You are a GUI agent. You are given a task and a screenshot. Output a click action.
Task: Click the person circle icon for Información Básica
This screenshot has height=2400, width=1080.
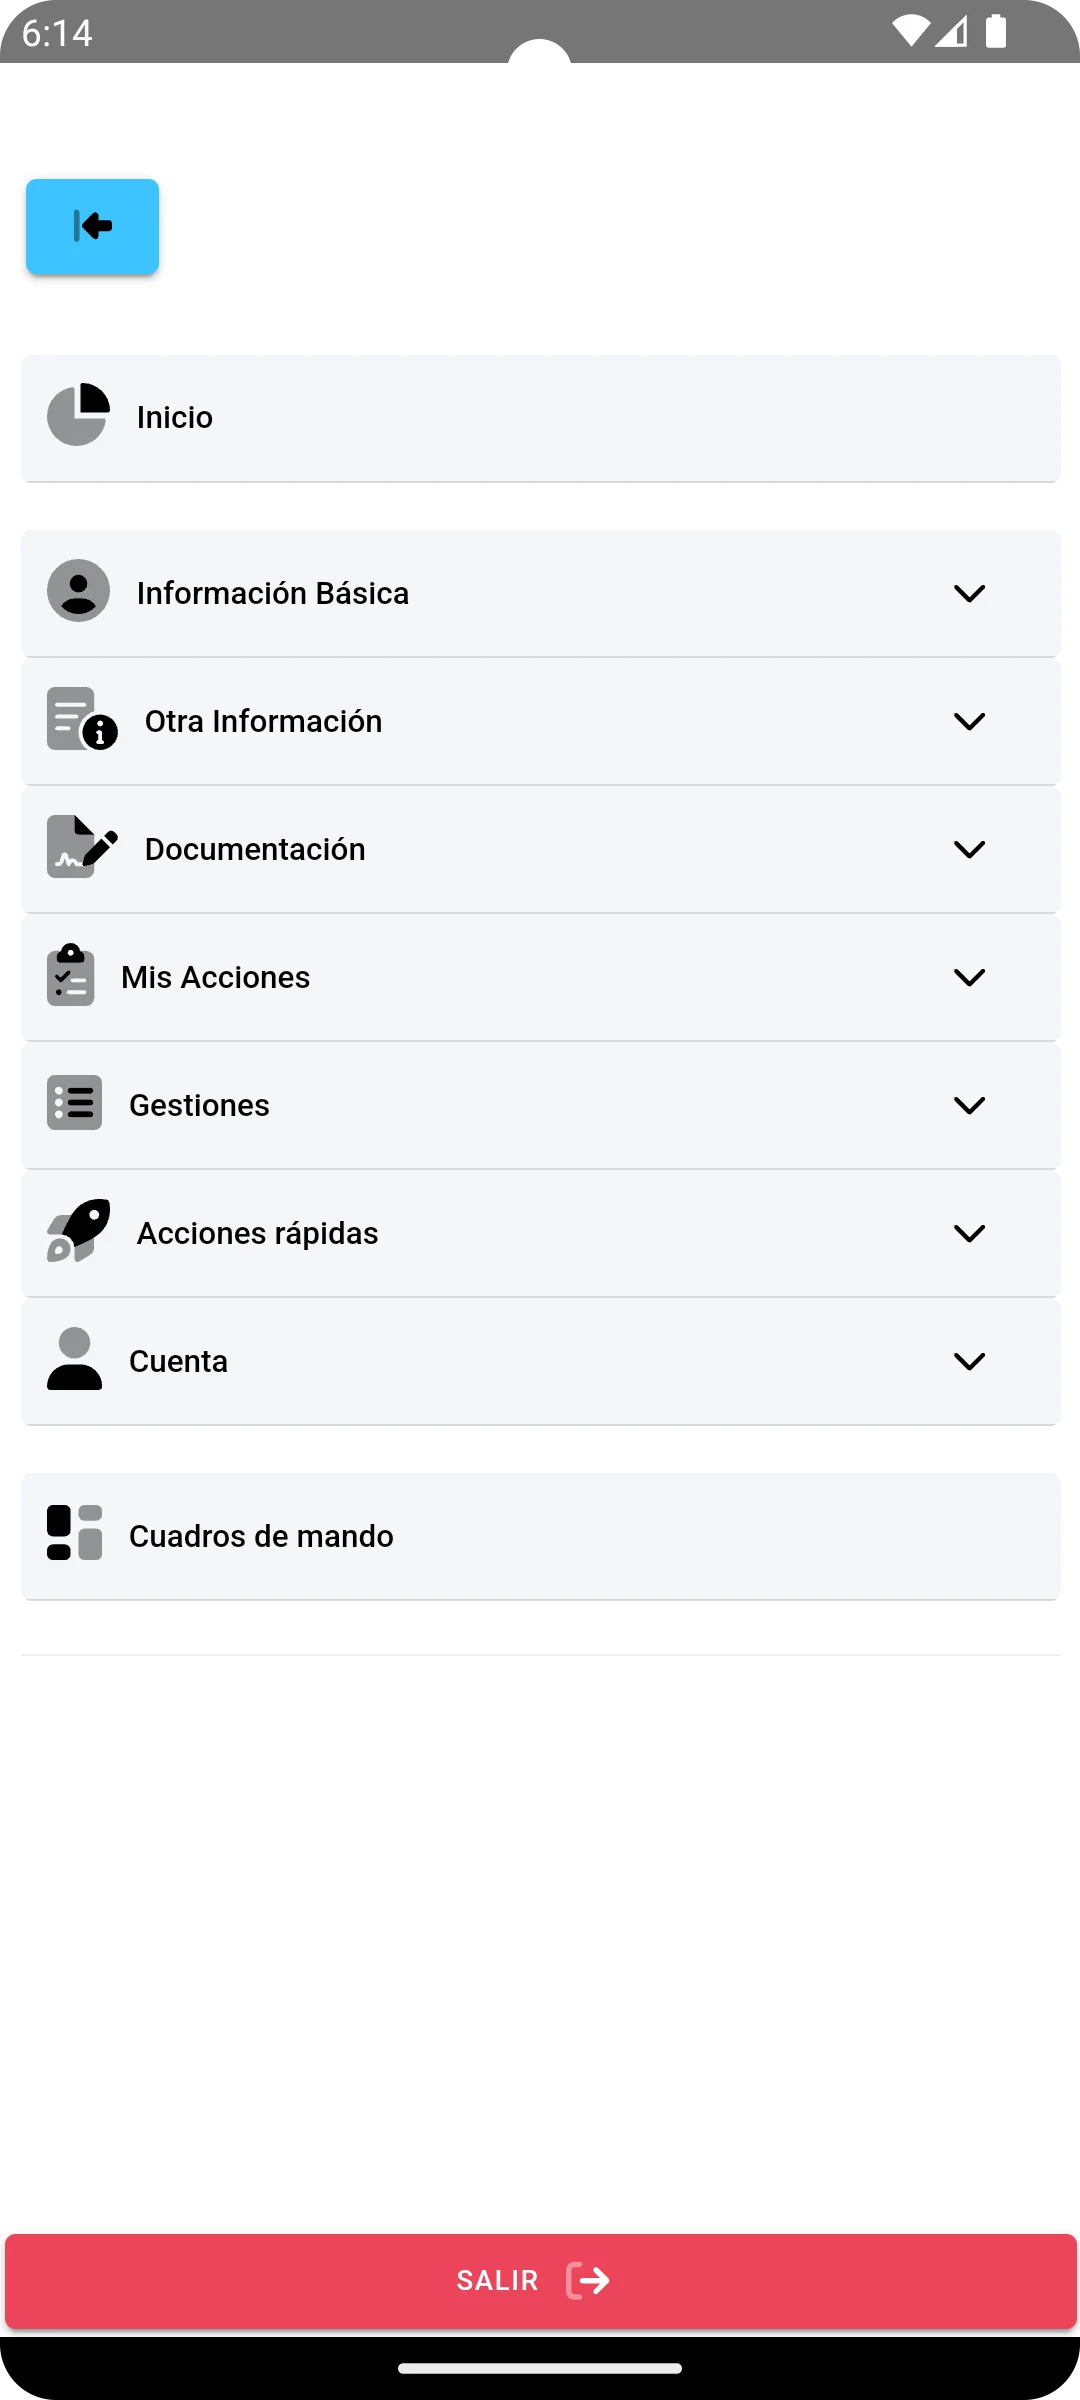click(78, 590)
